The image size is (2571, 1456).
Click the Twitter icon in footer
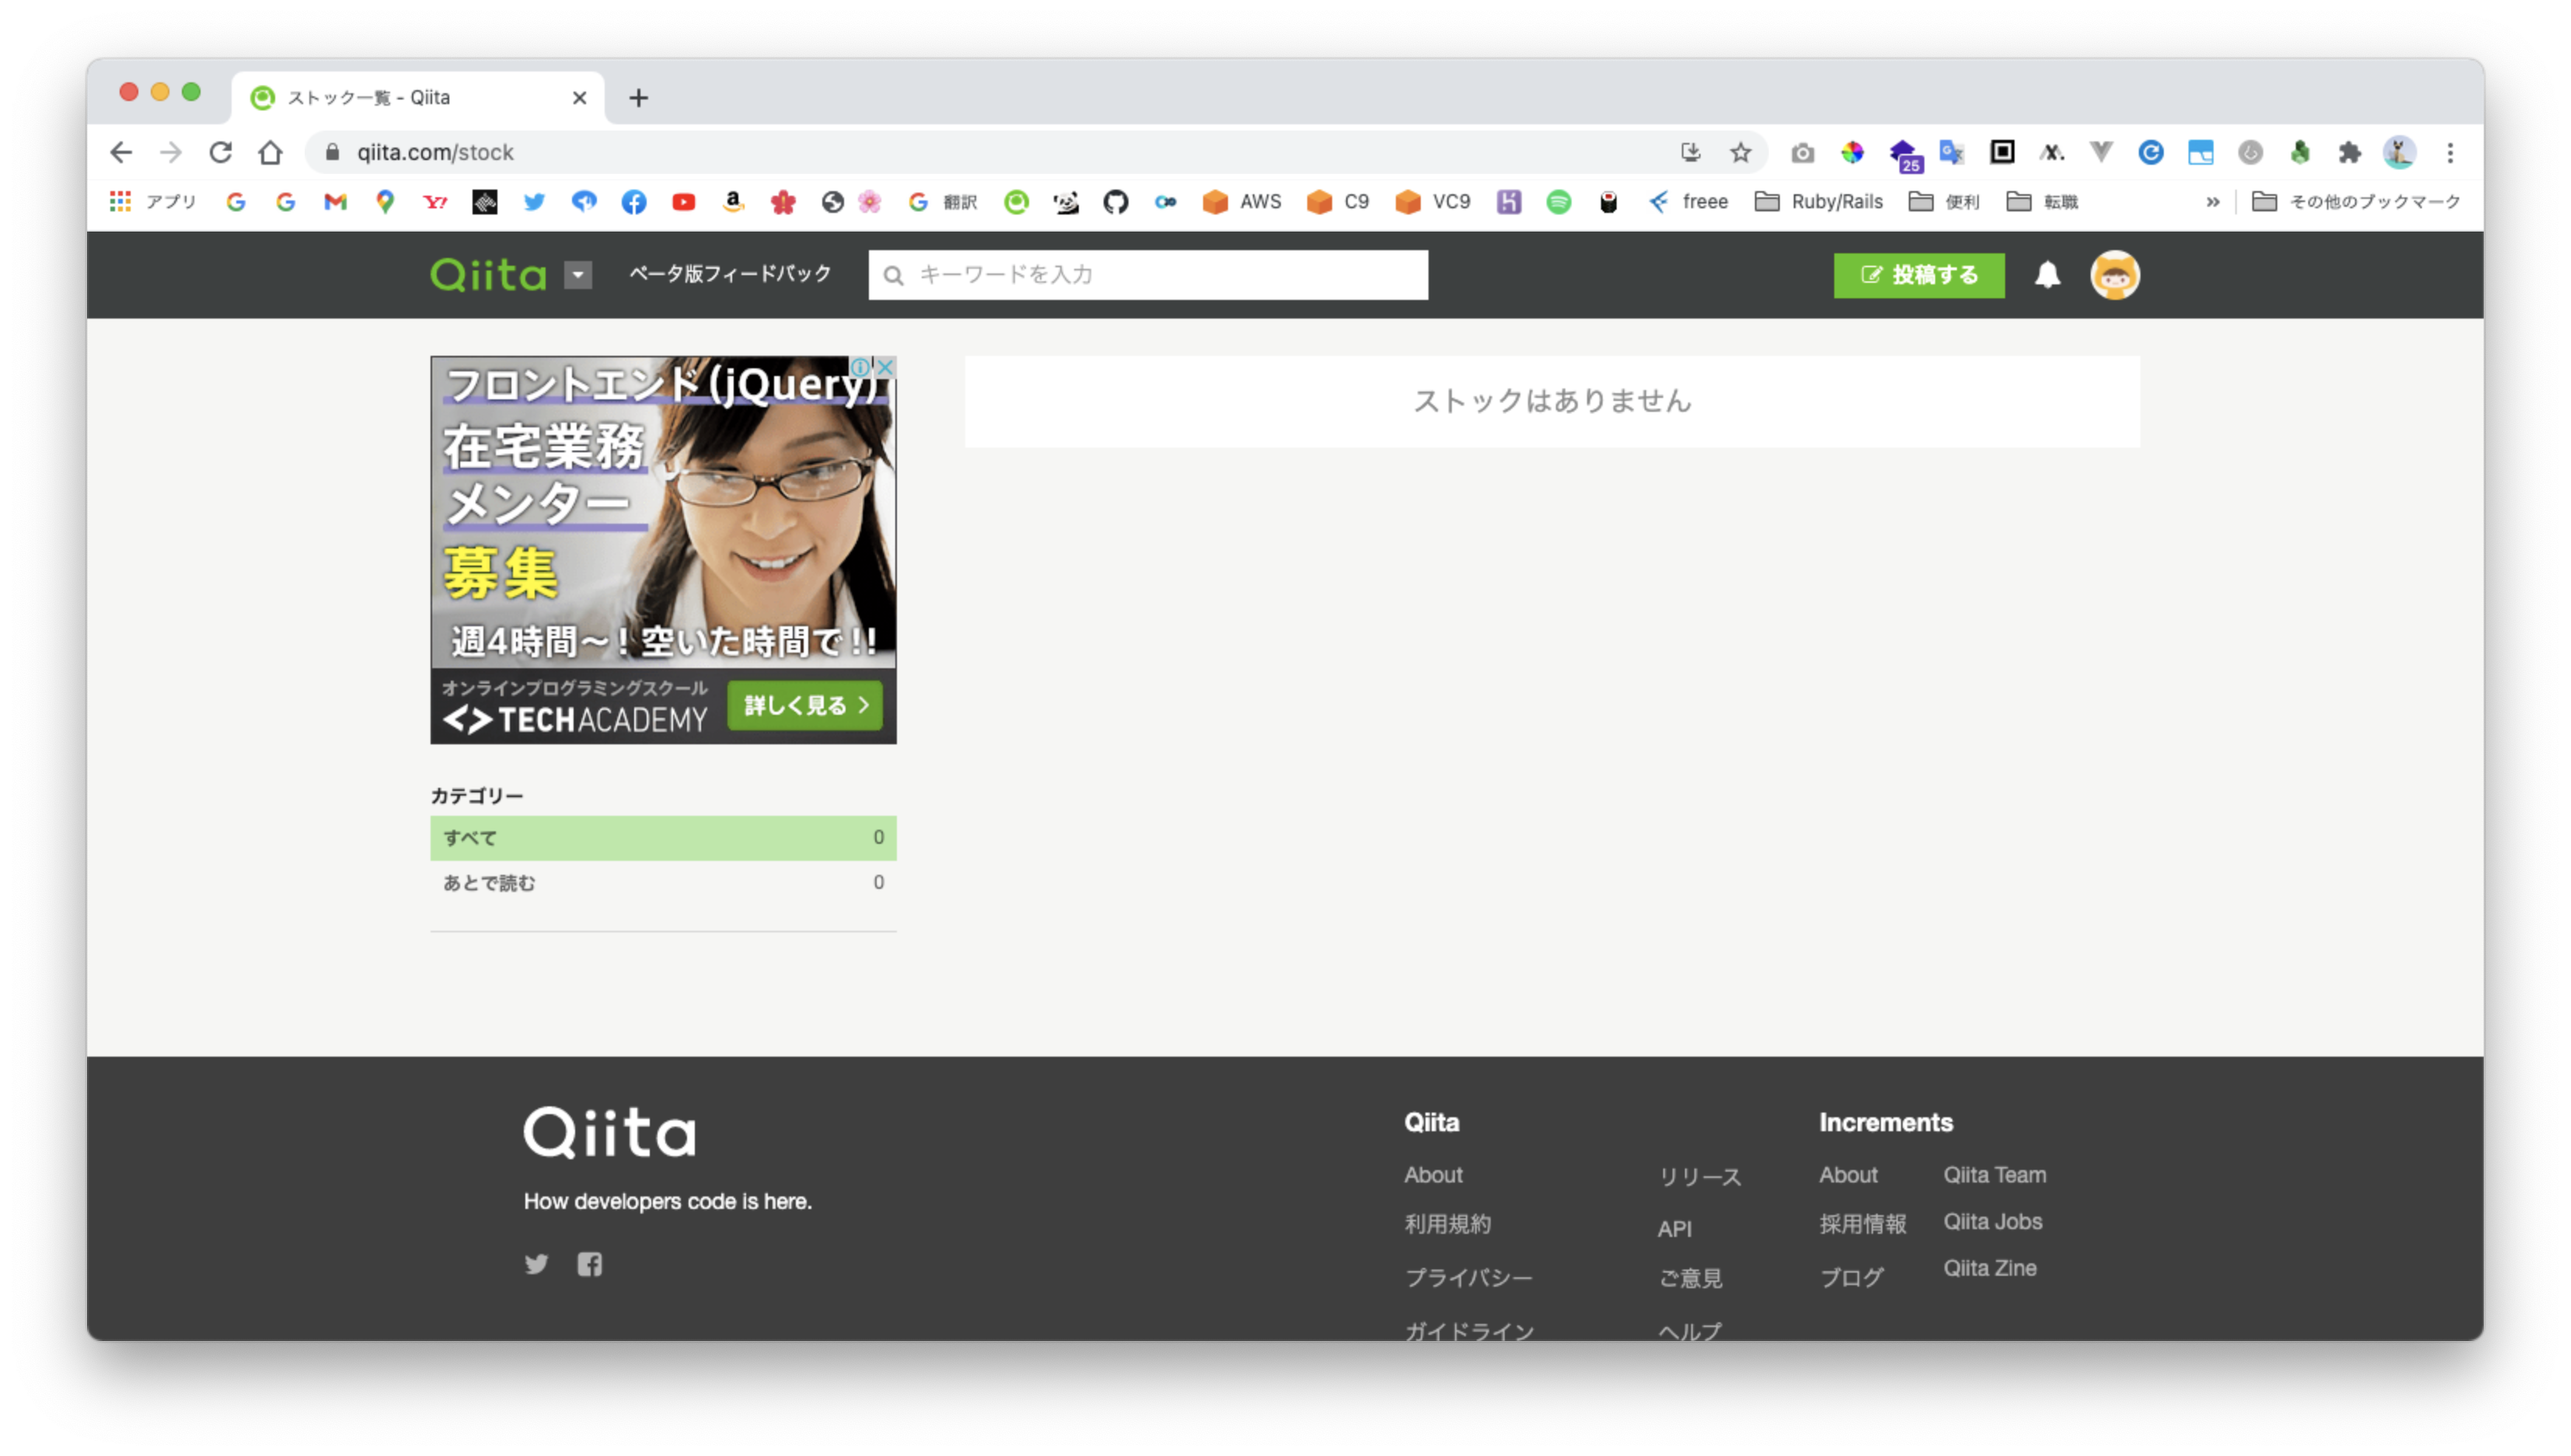pos(536,1264)
